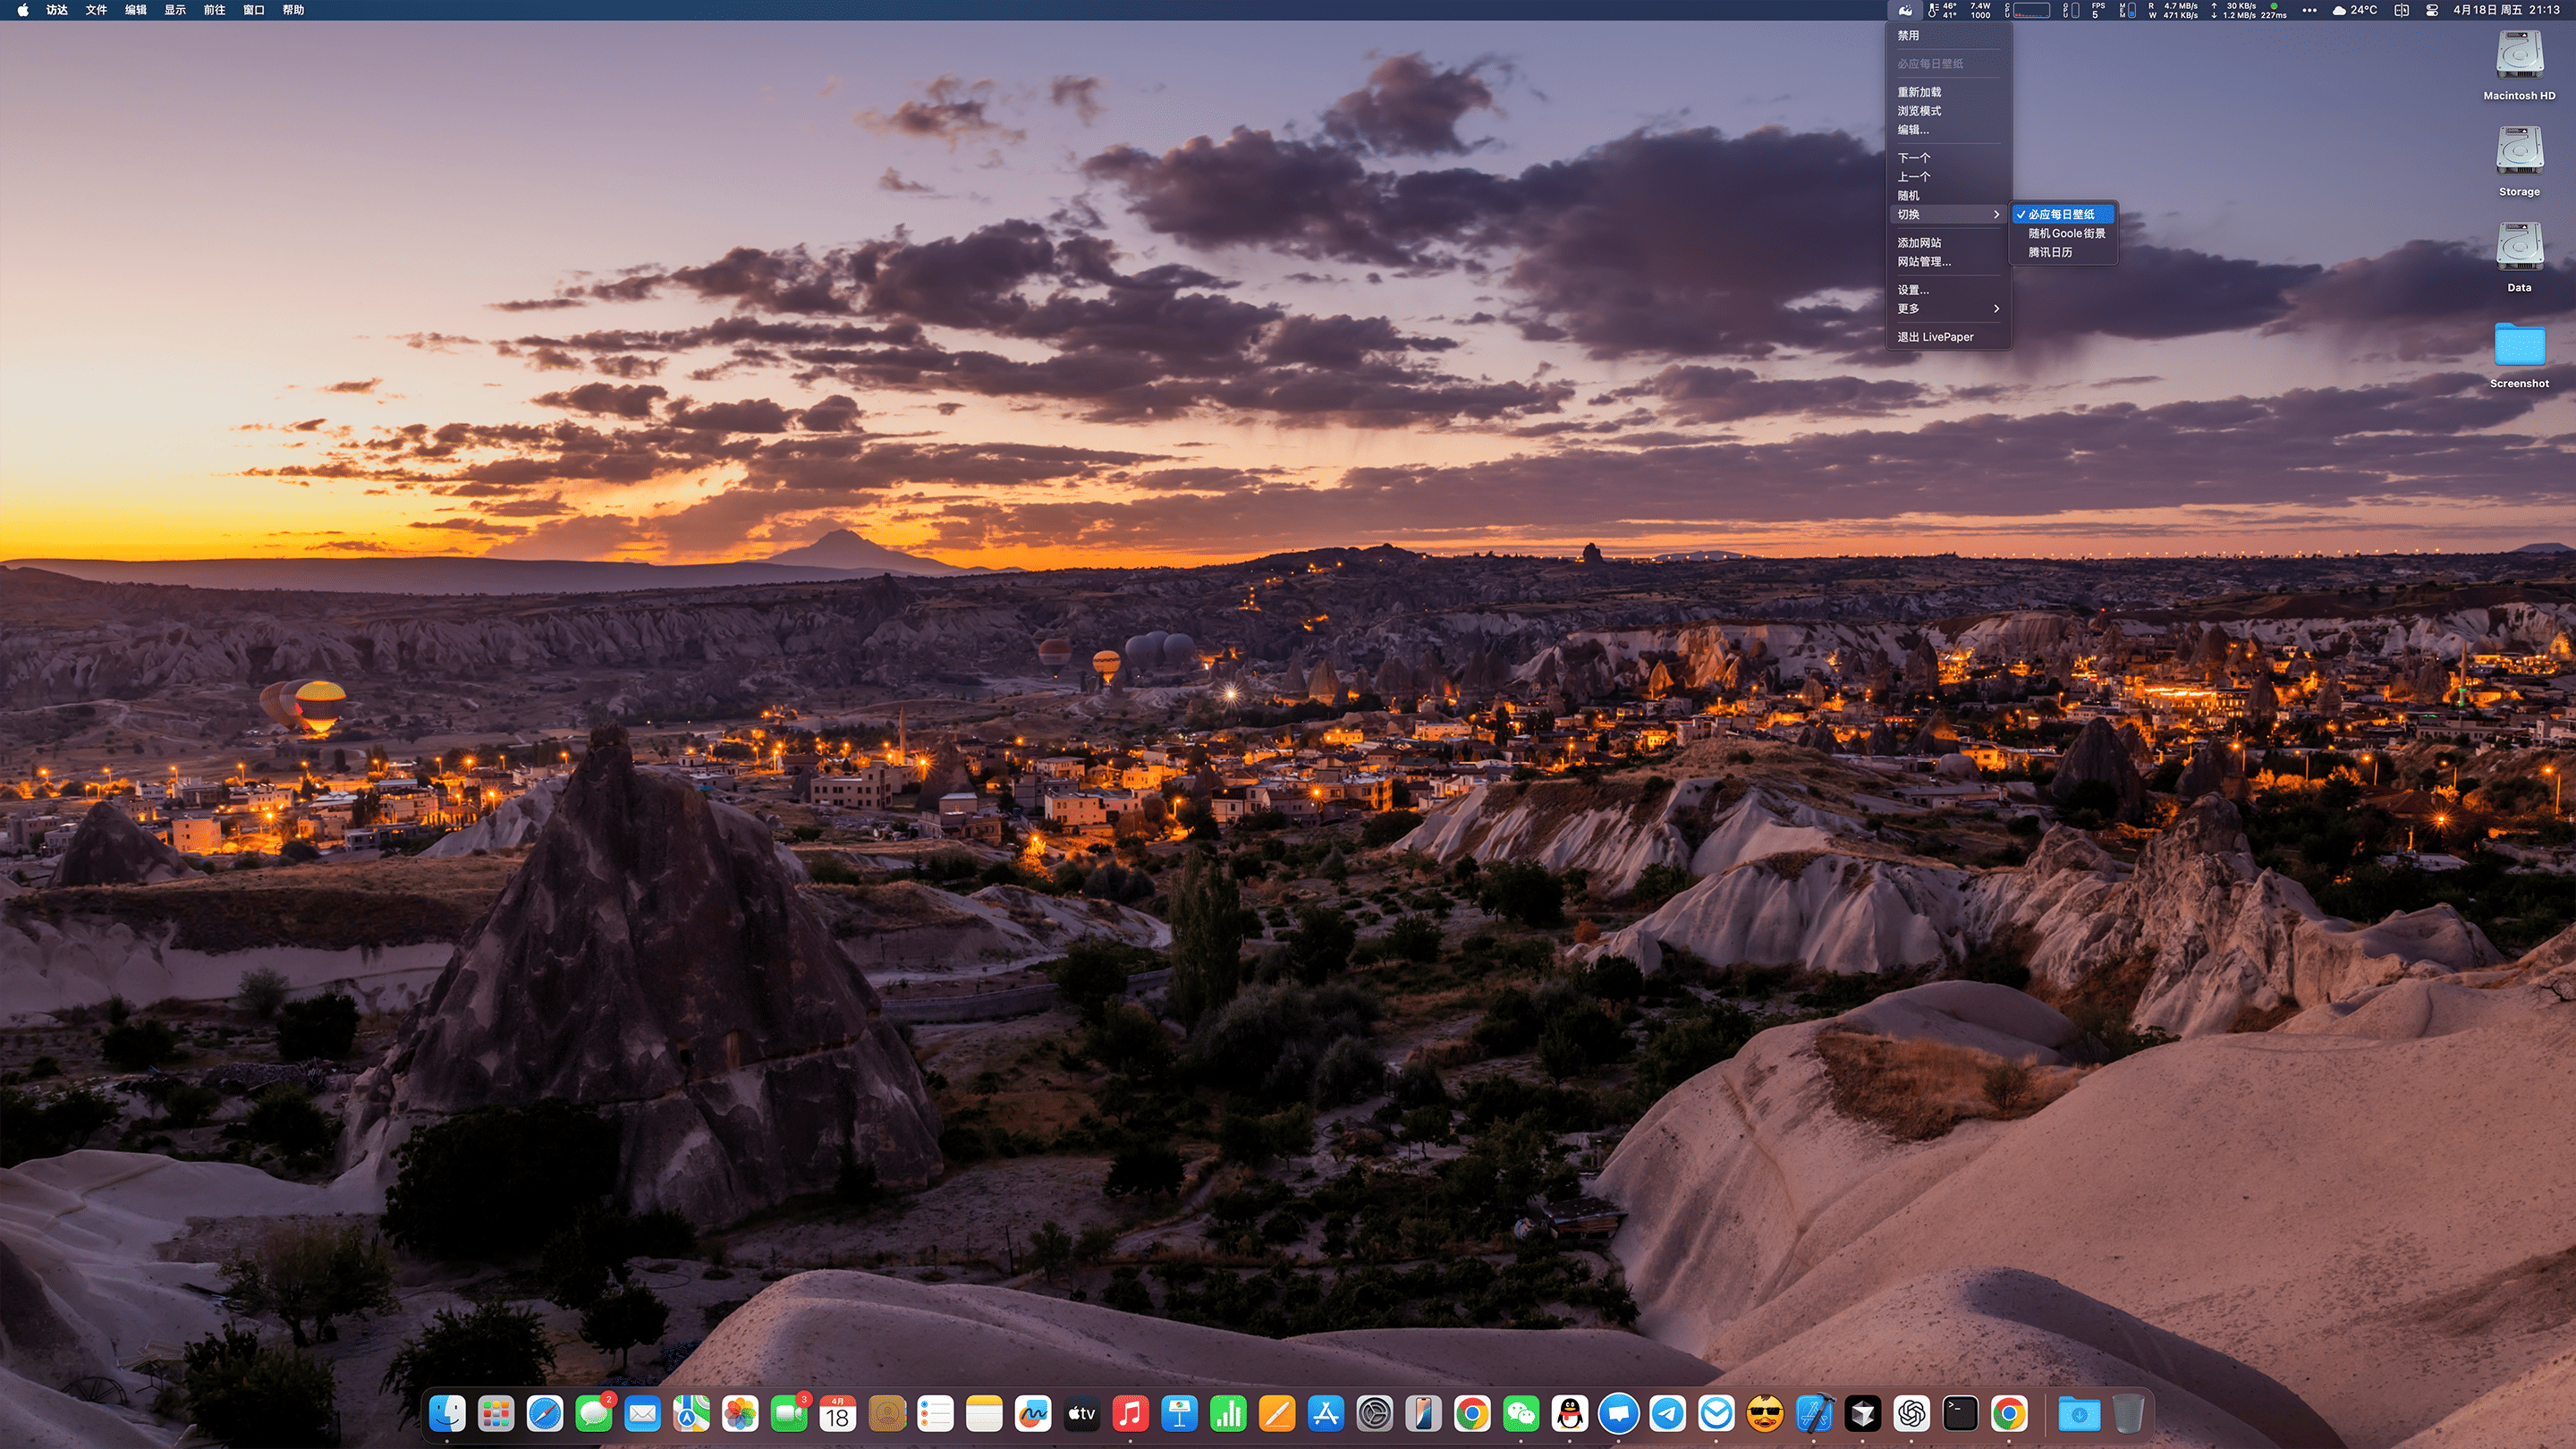Screen dimensions: 2576x1449
Task: Launch Xcode from the Dock
Action: click(1814, 1414)
